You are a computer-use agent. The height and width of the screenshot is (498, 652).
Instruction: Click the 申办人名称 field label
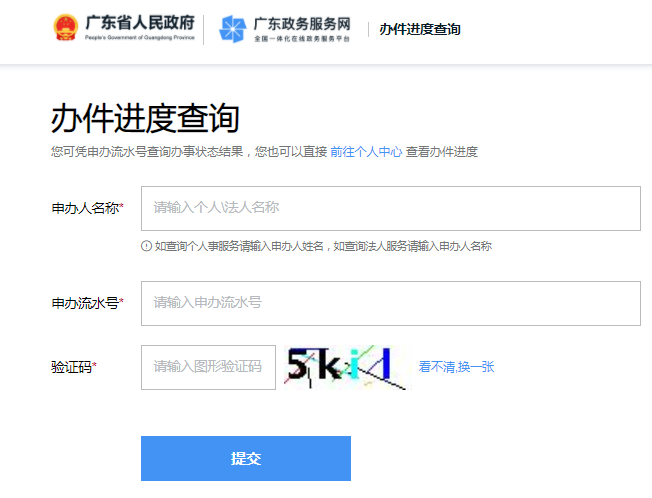(x=87, y=208)
